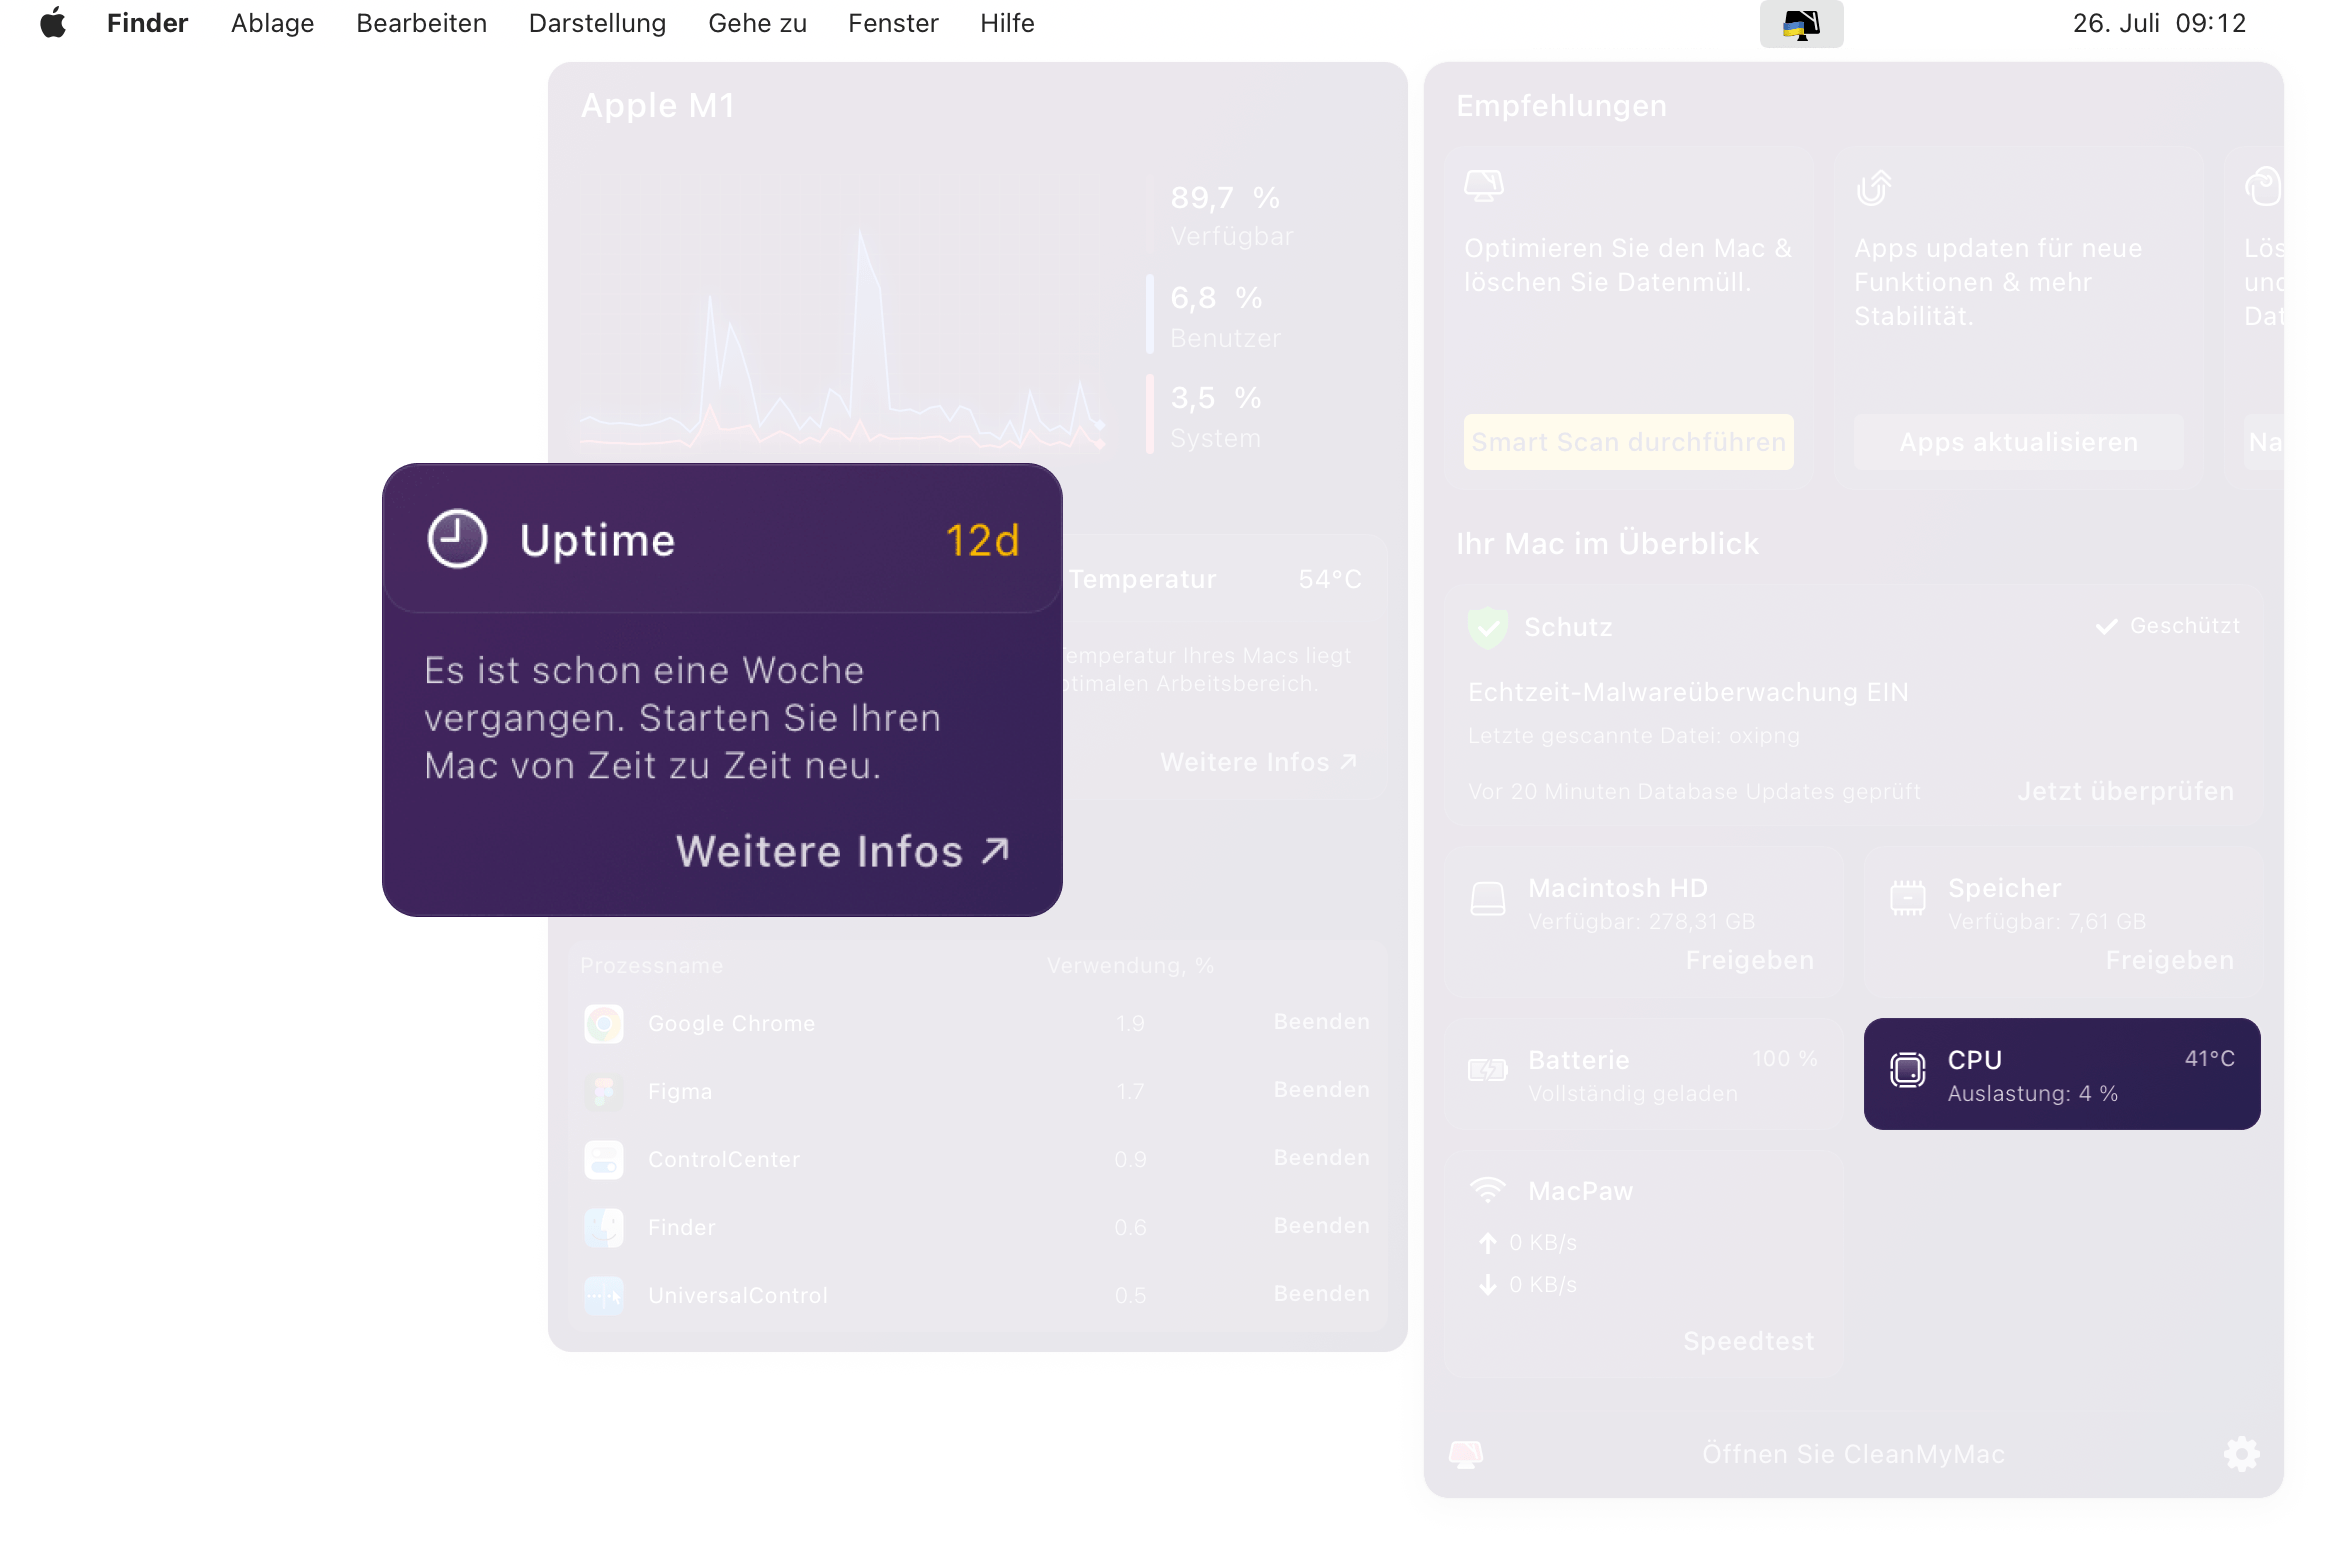This screenshot has width=2330, height=1552.
Task: Open the Hilfe menu
Action: tap(1007, 23)
